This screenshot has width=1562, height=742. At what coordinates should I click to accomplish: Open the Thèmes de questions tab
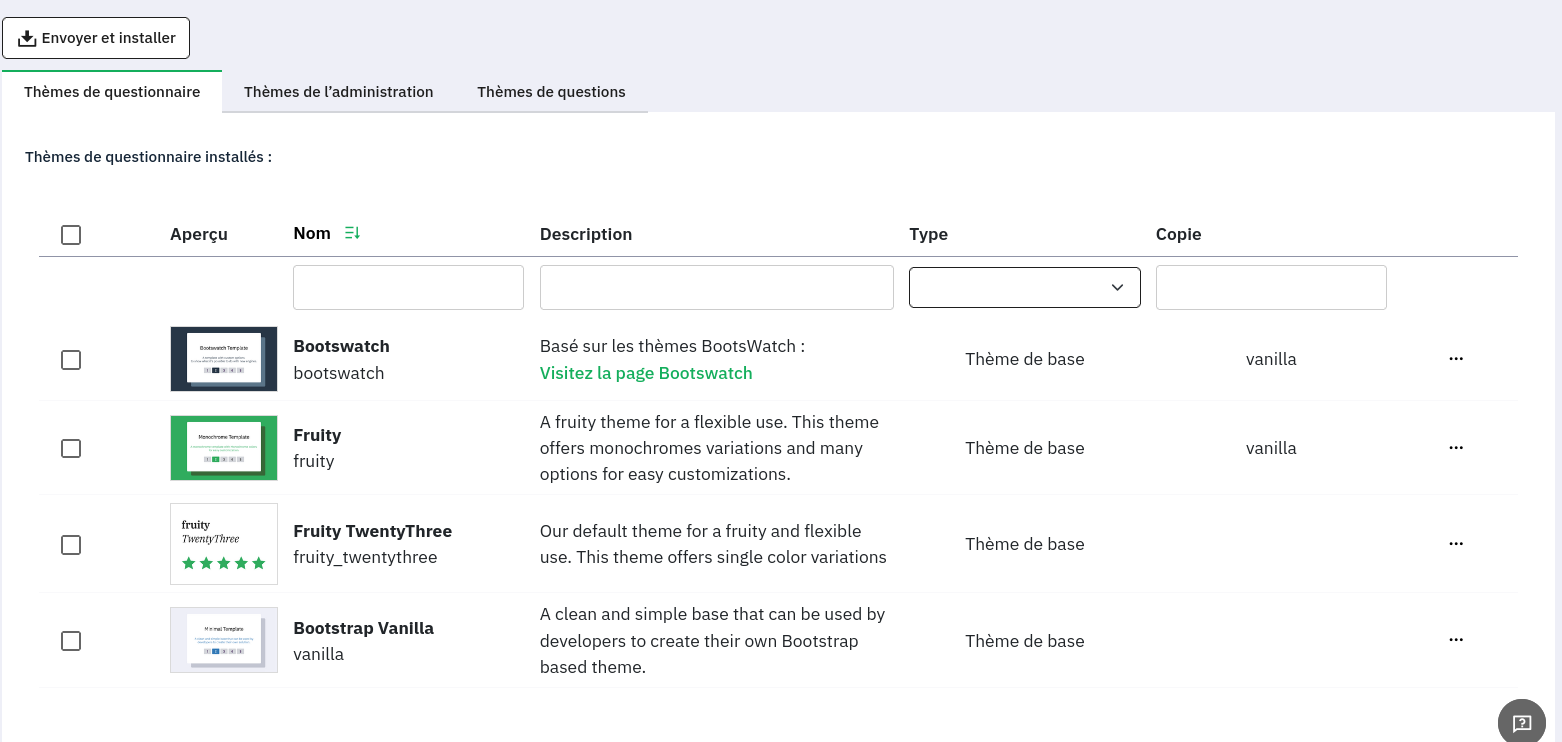(551, 92)
